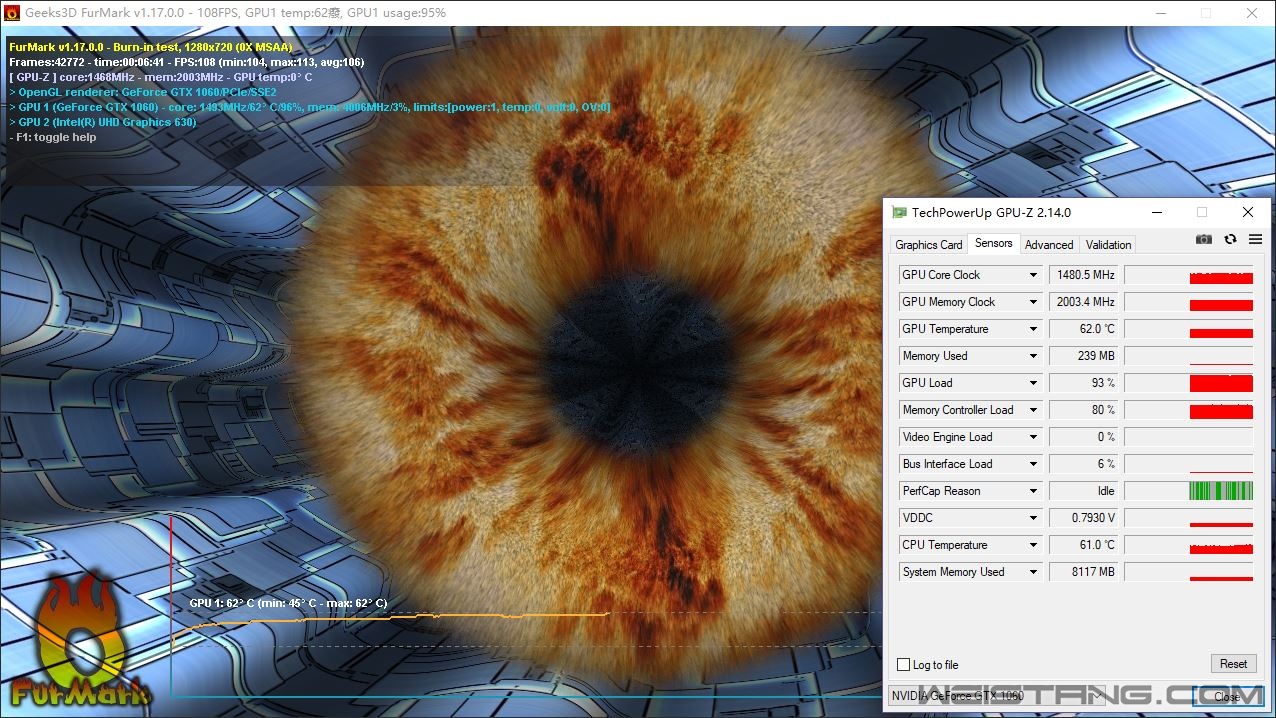
Task: Click the 'F1: toggle help' text
Action: (53, 137)
